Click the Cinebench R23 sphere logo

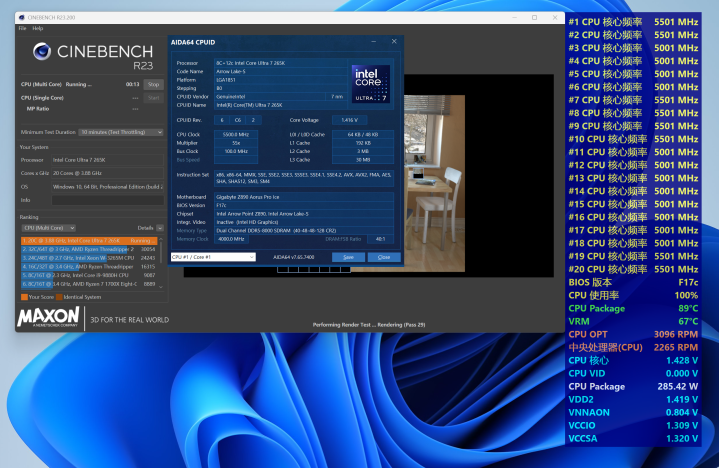(x=42, y=51)
